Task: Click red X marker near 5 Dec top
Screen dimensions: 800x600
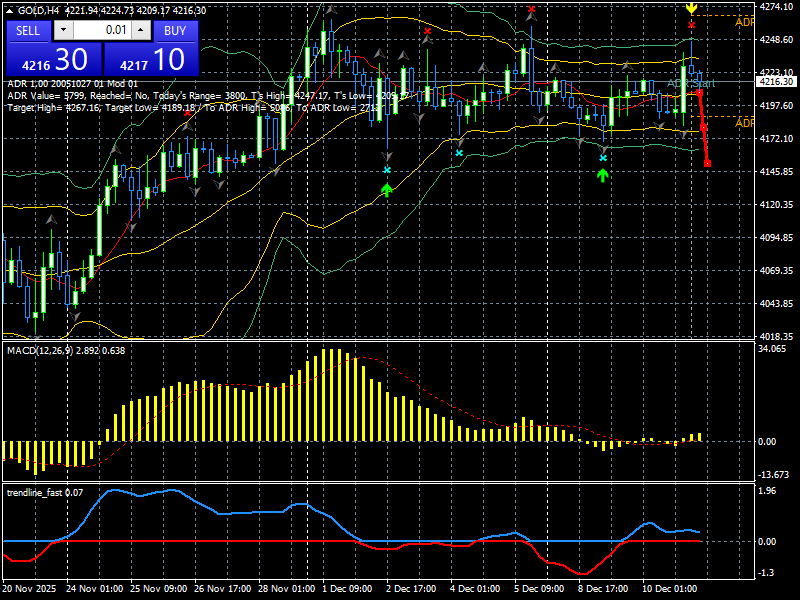Action: [x=532, y=9]
